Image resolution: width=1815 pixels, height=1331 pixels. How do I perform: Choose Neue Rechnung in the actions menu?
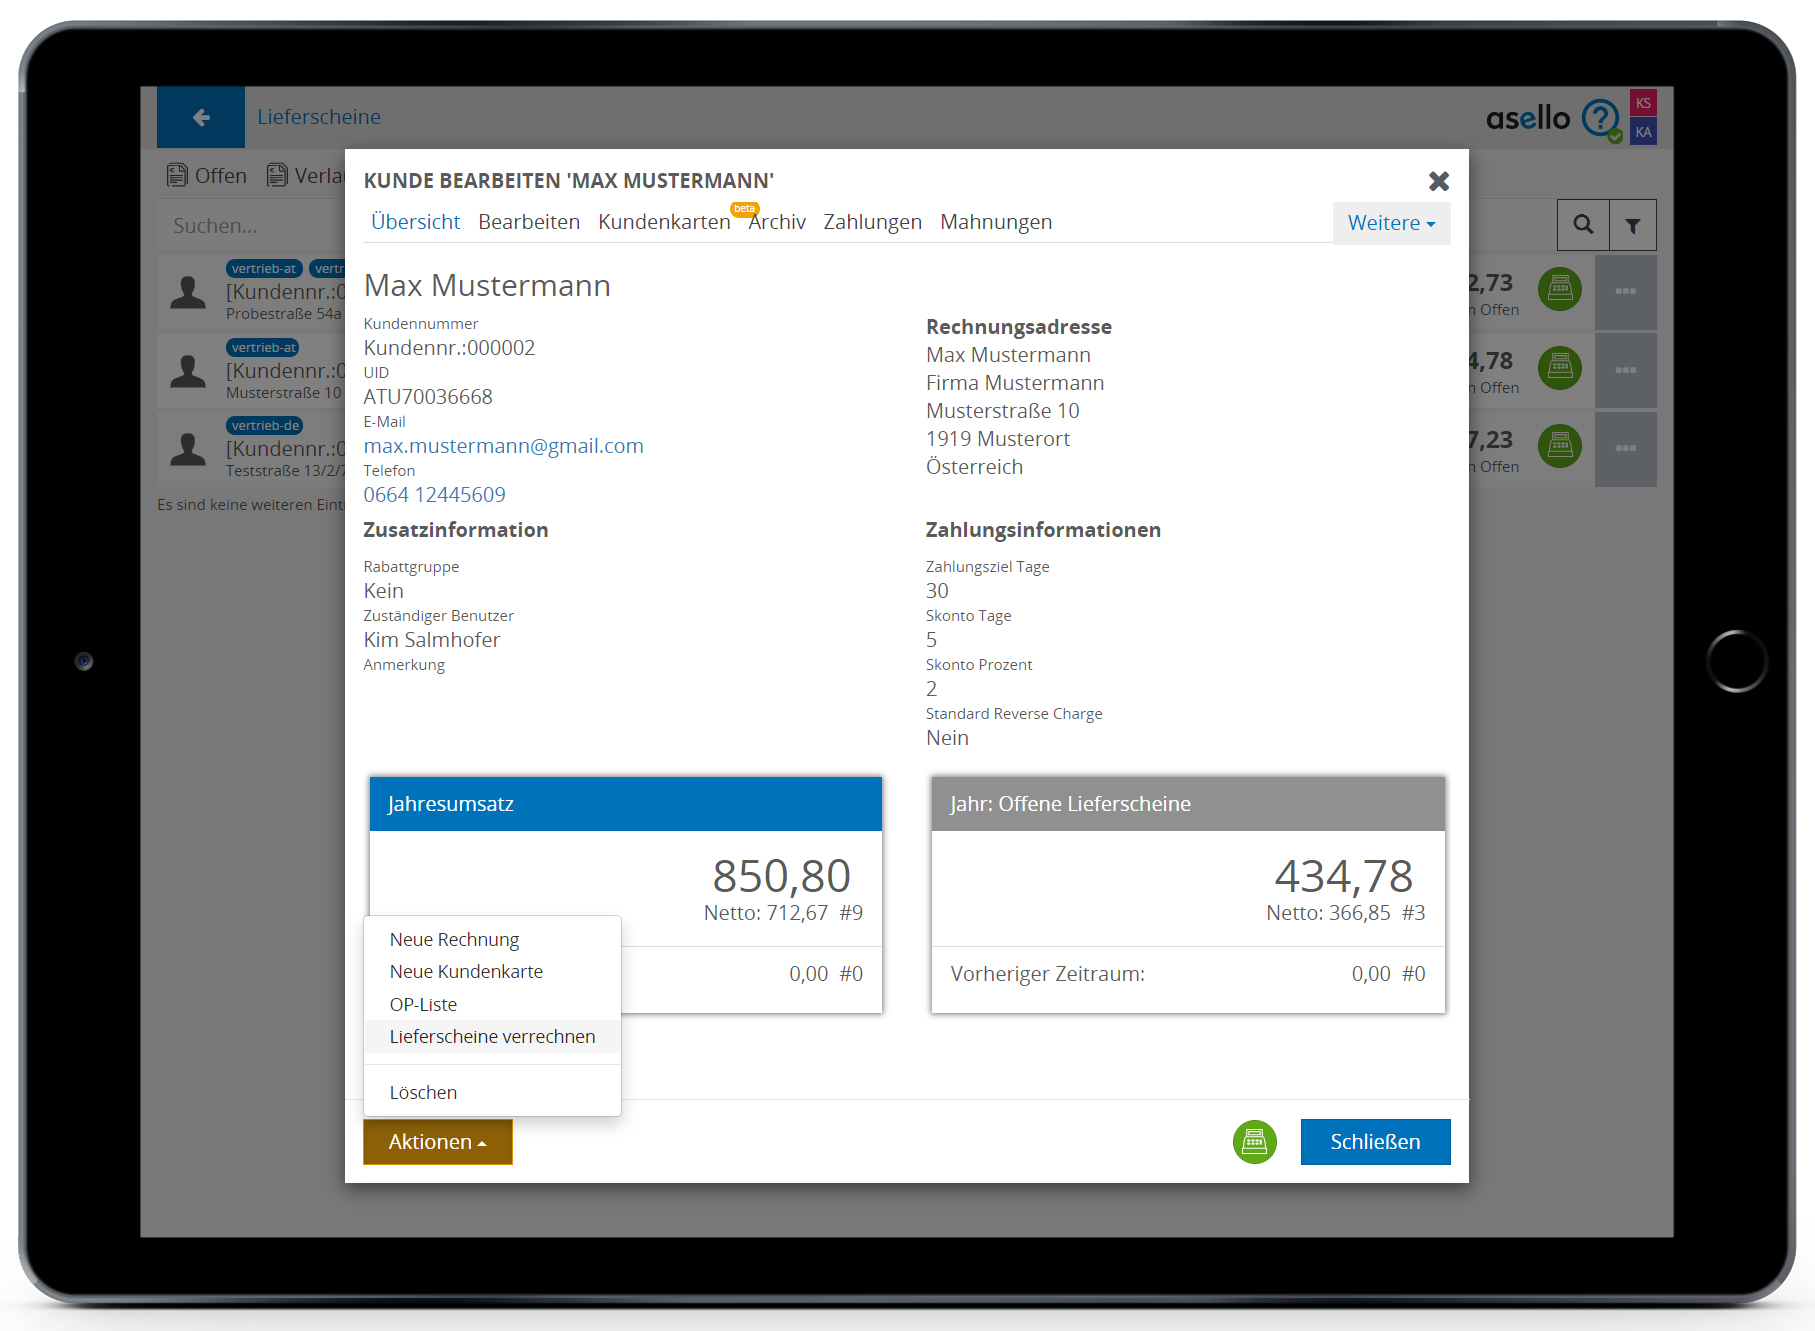coord(454,939)
